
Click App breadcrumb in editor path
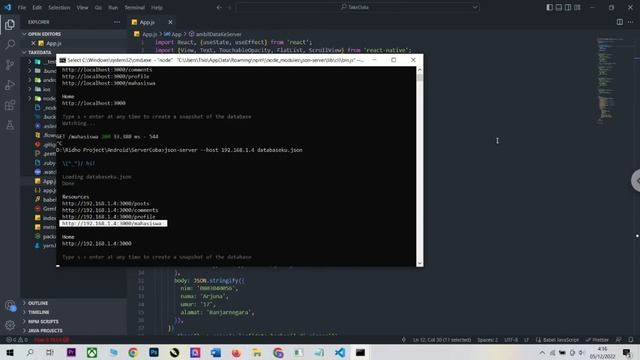[176, 34]
